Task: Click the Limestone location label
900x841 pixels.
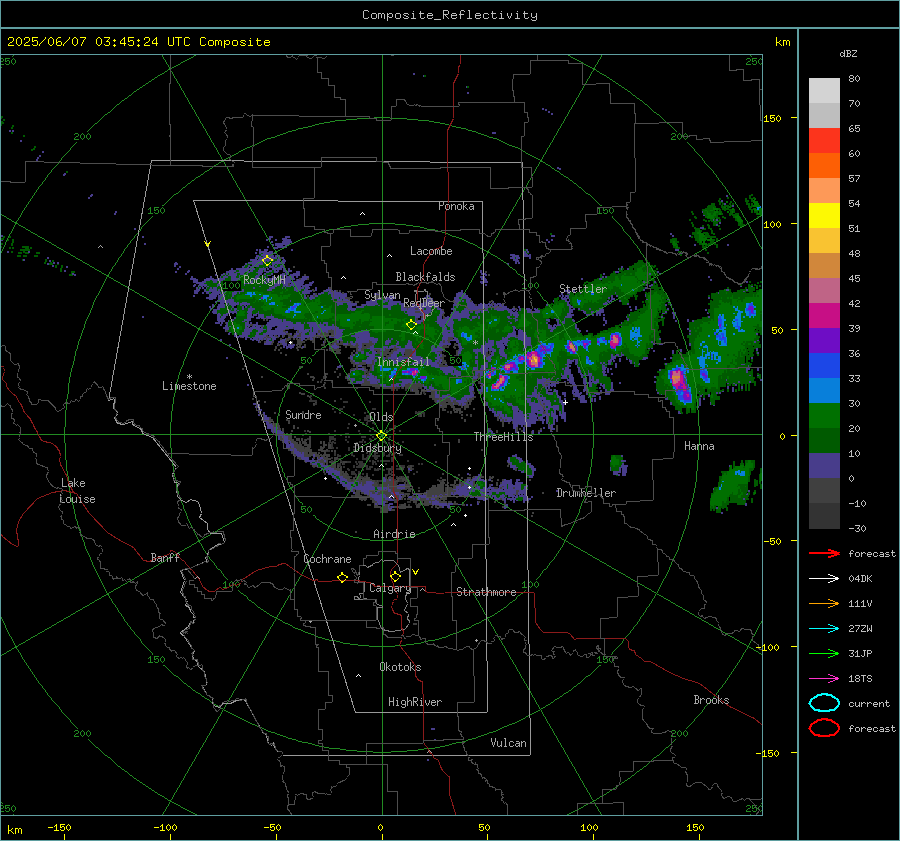Action: 189,386
